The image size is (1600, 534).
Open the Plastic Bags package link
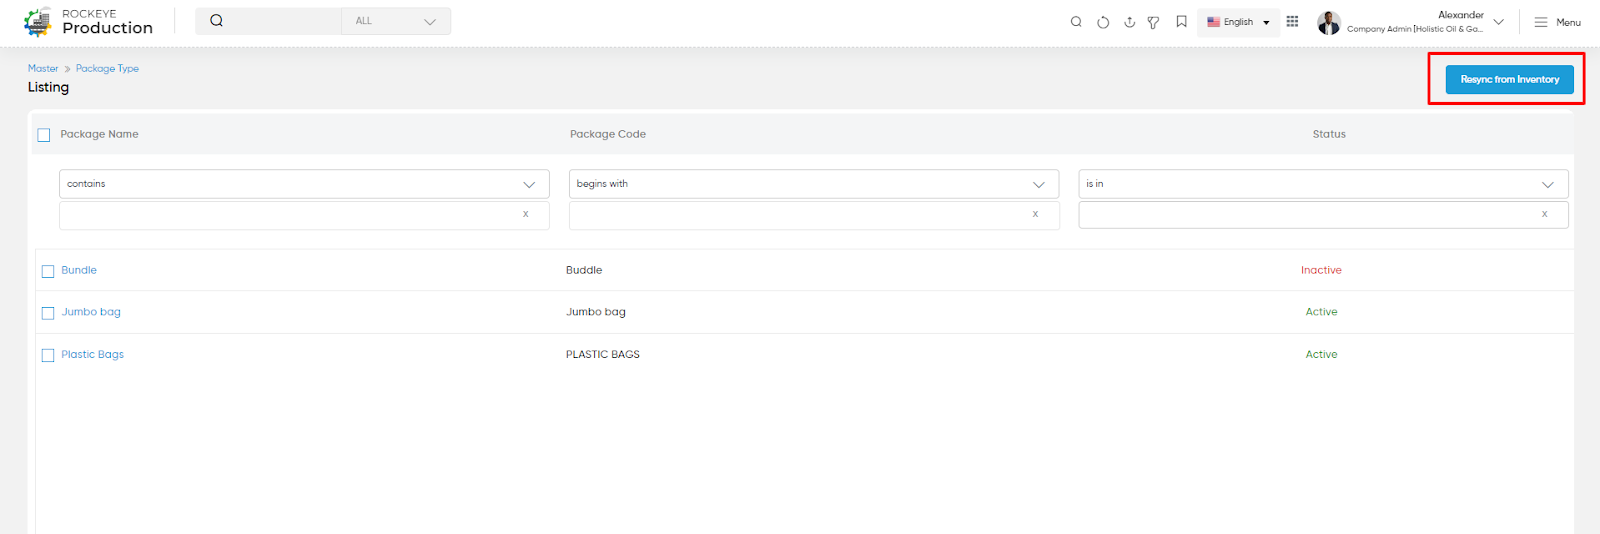click(x=92, y=354)
